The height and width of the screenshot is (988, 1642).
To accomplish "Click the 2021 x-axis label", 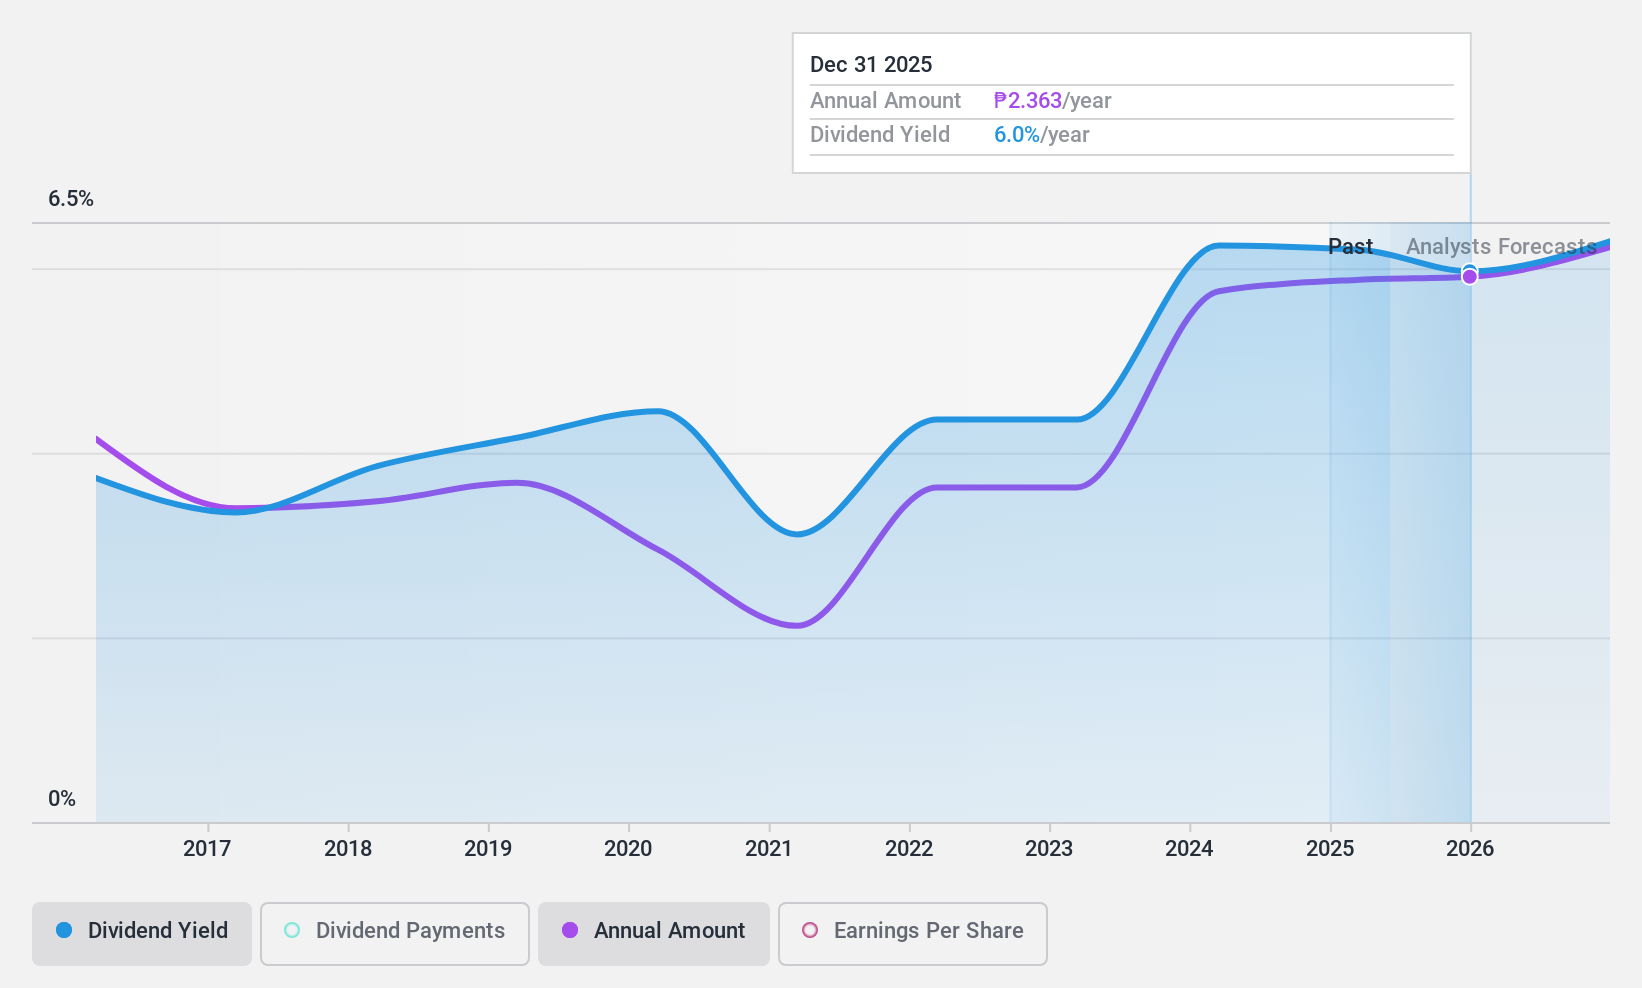I will tap(769, 849).
